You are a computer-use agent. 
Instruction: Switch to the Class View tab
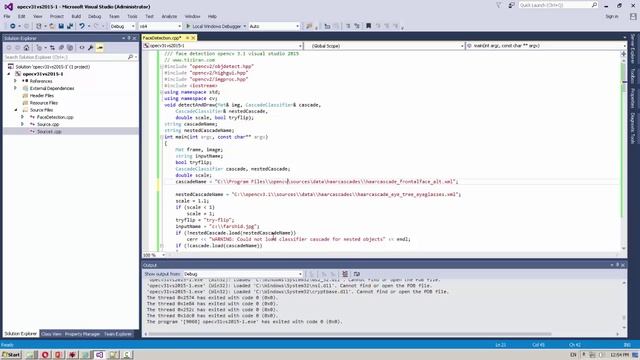point(51,334)
